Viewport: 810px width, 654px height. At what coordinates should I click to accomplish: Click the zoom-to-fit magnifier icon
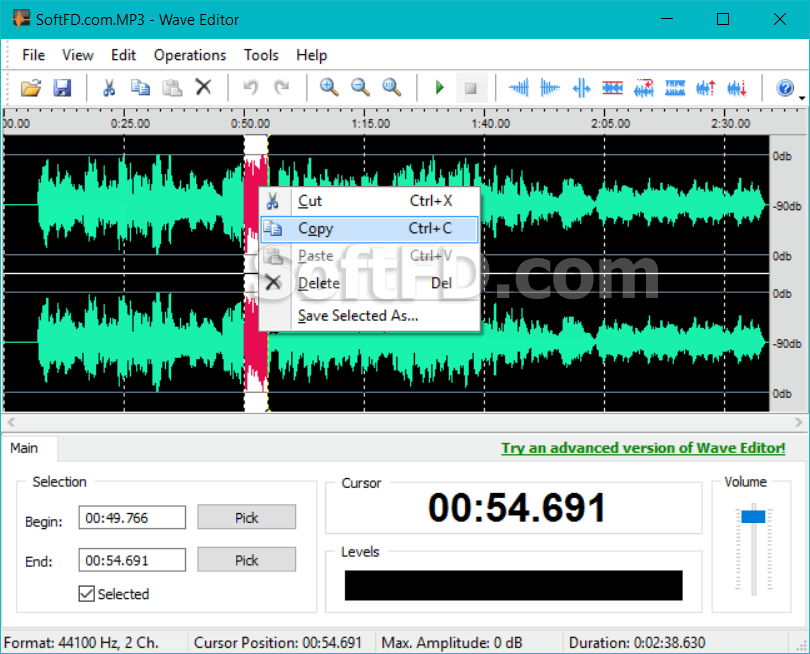(392, 88)
